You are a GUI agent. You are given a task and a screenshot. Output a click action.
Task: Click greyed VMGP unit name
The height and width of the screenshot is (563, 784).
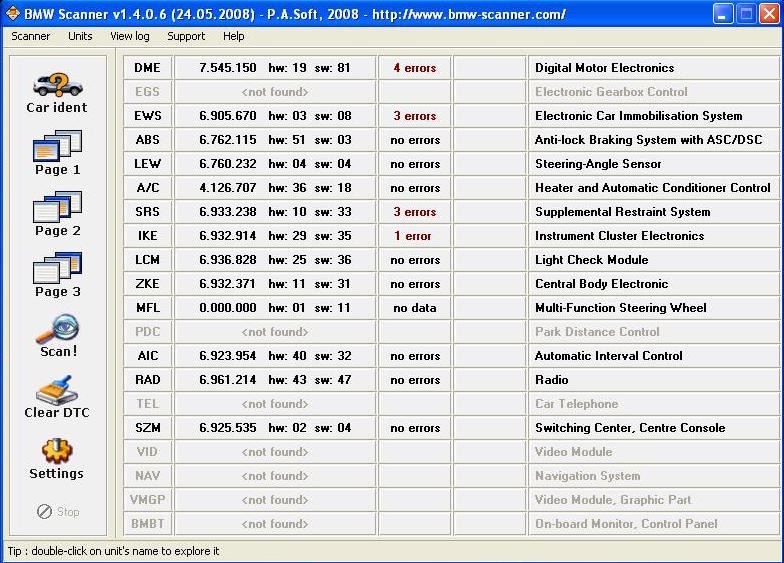click(148, 500)
